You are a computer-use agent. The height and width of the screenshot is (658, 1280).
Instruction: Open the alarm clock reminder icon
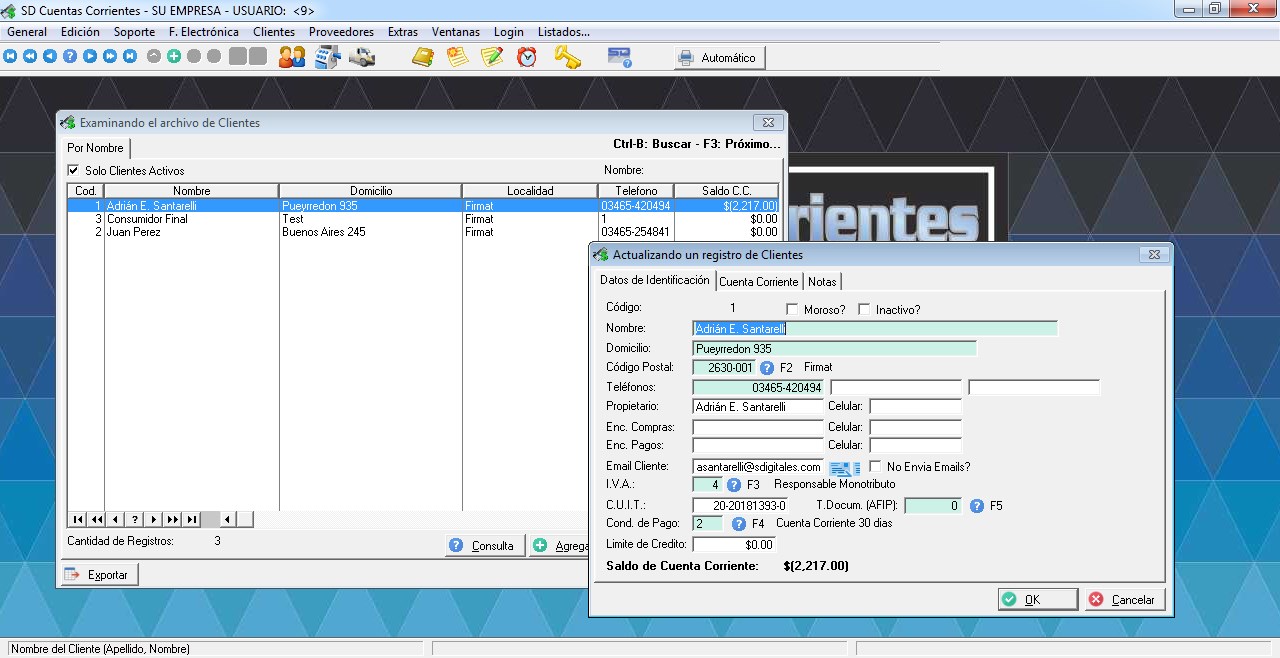pyautogui.click(x=527, y=57)
